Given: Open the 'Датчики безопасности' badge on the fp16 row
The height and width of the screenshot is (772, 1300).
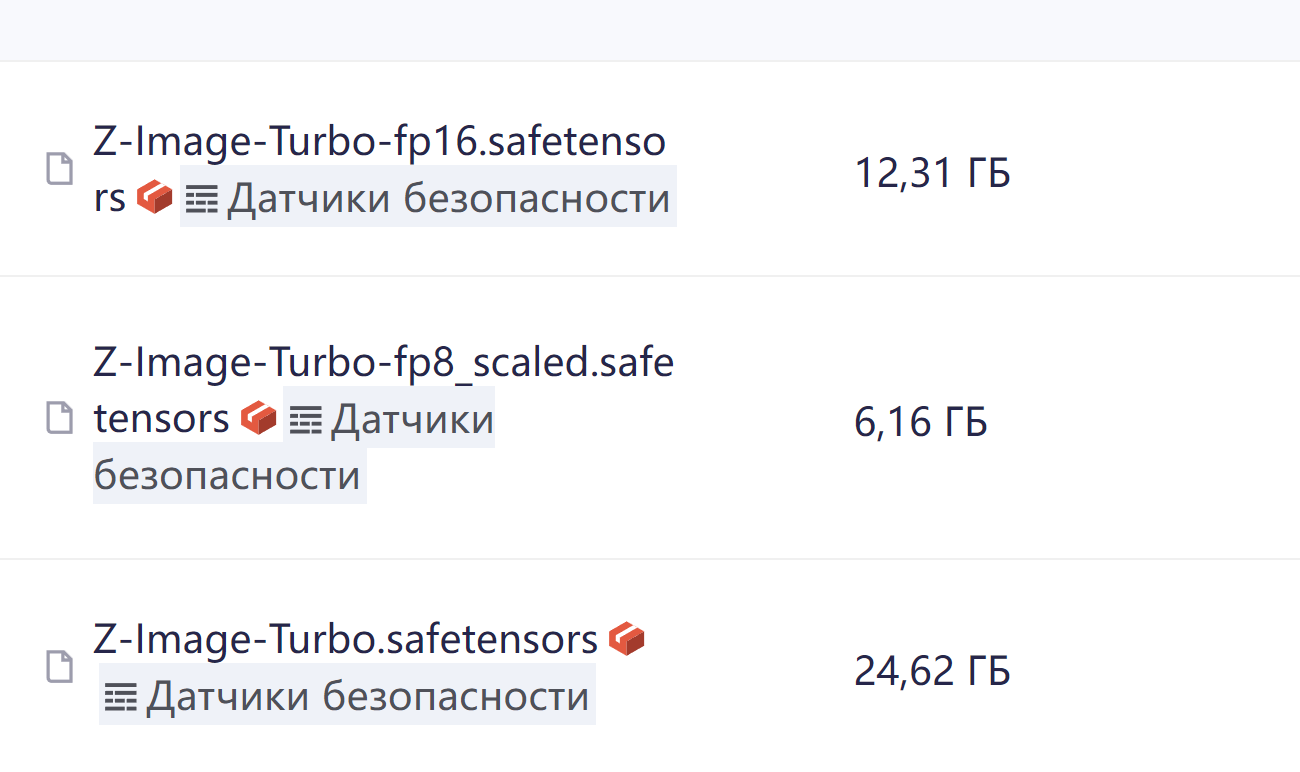Looking at the screenshot, I should click(447, 199).
